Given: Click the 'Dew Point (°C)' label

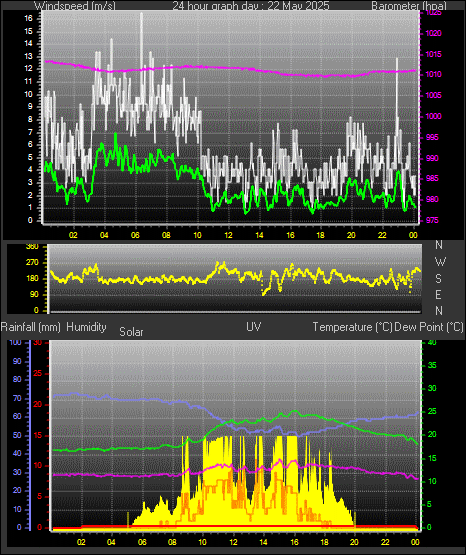Looking at the screenshot, I should [429, 327].
